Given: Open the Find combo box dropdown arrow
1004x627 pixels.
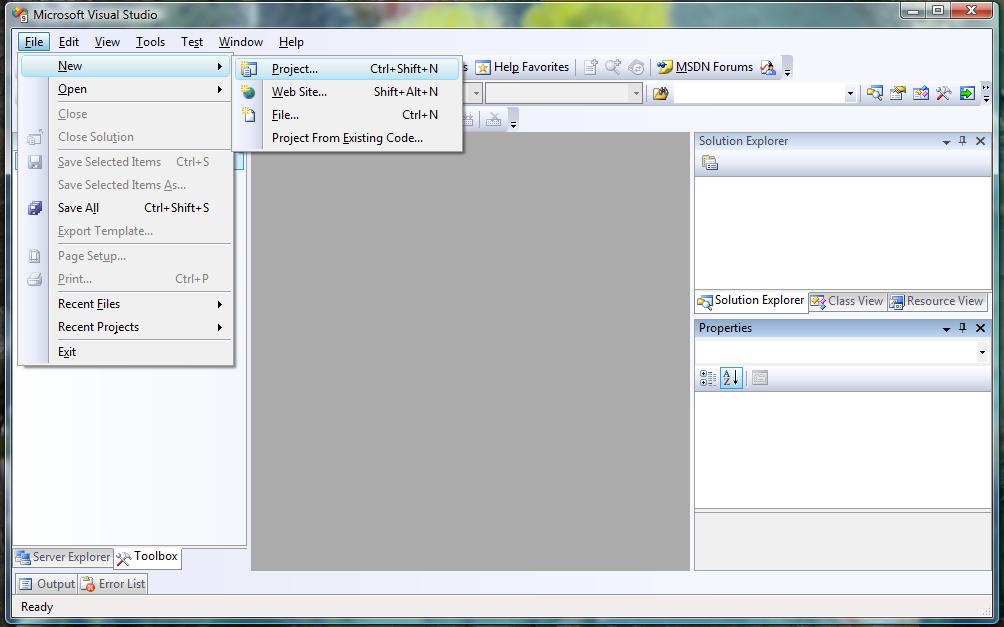Looking at the screenshot, I should pos(850,94).
